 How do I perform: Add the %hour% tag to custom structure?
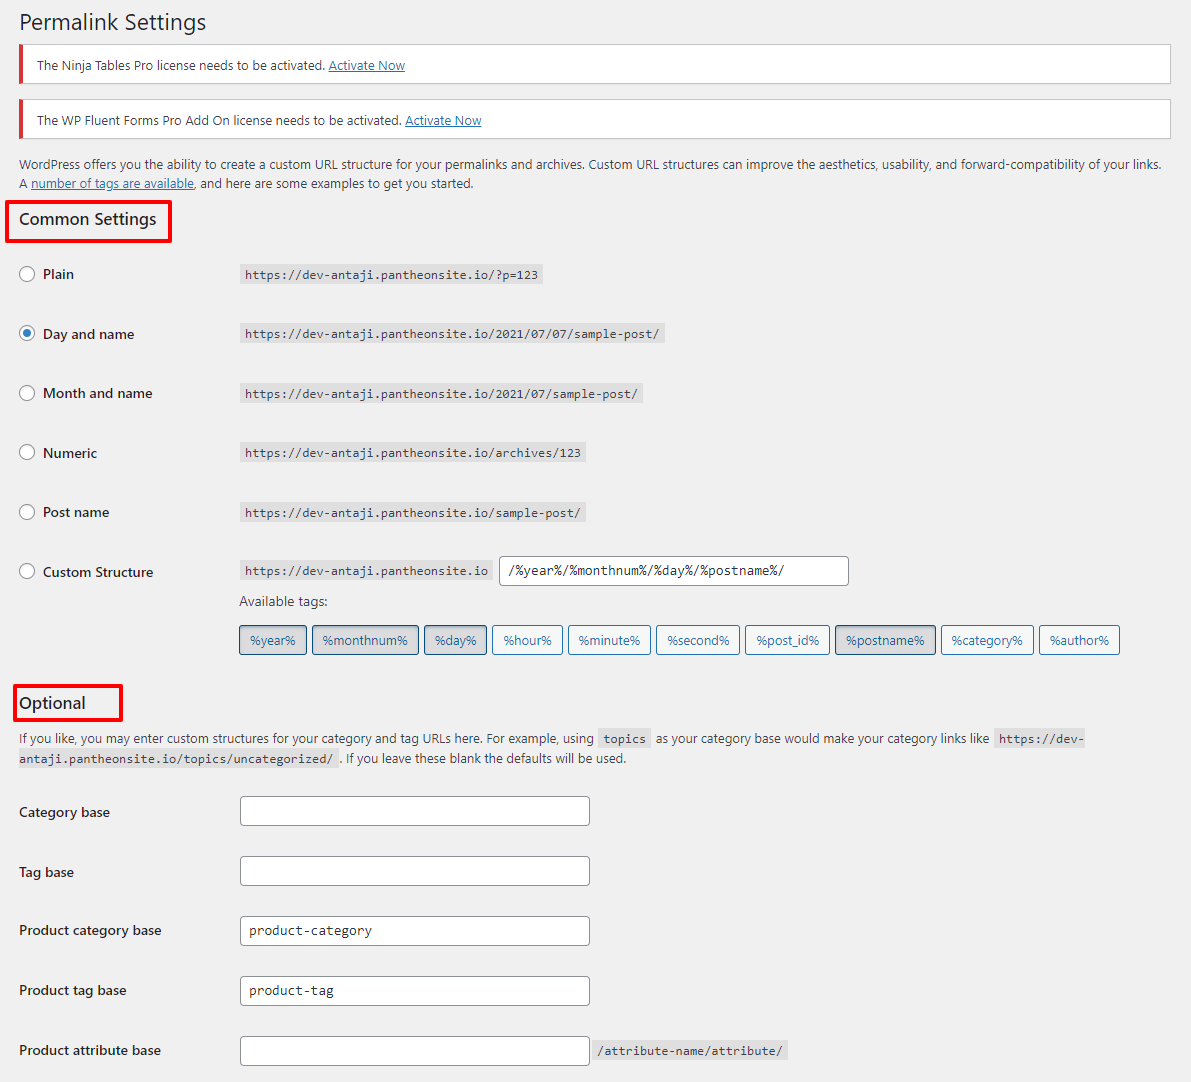point(527,640)
